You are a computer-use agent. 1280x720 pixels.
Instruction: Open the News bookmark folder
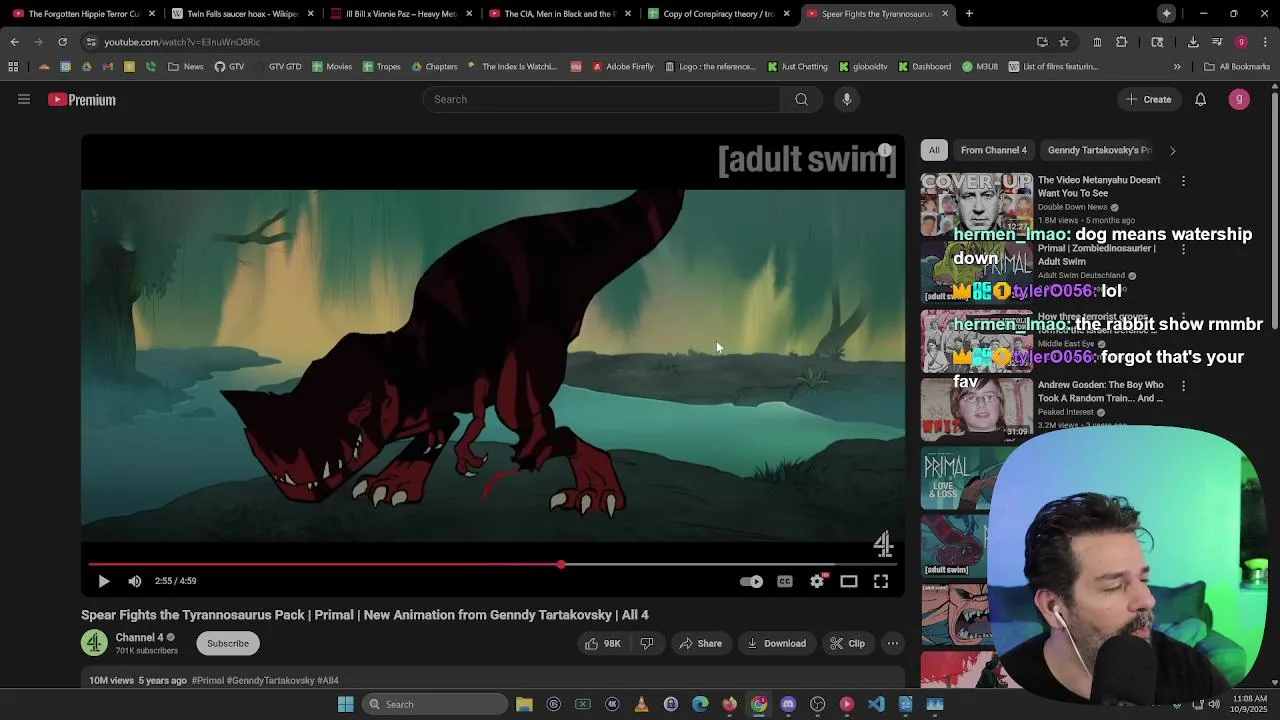coord(186,67)
